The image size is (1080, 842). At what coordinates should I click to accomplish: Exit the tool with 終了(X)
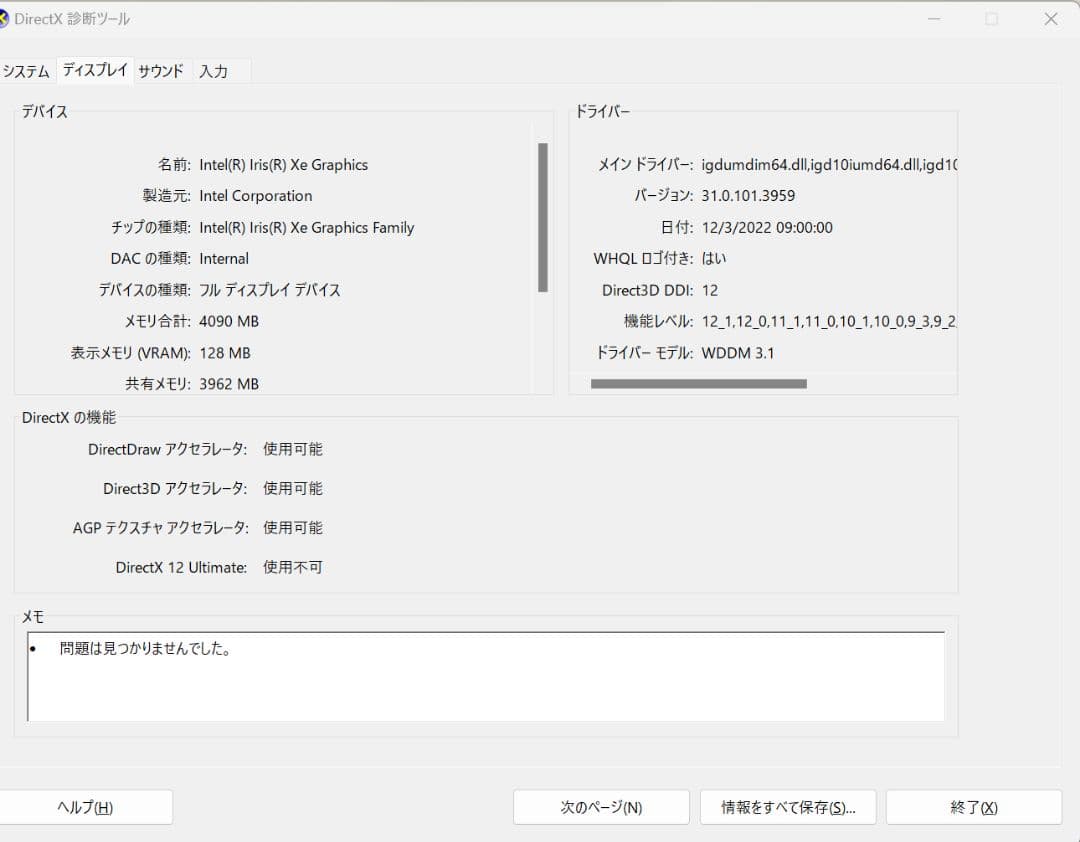973,807
